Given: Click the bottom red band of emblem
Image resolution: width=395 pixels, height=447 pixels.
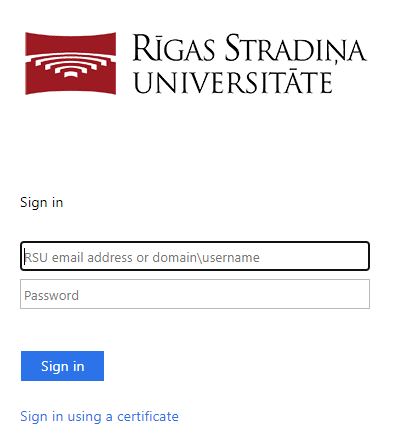Looking at the screenshot, I should pos(71,85).
